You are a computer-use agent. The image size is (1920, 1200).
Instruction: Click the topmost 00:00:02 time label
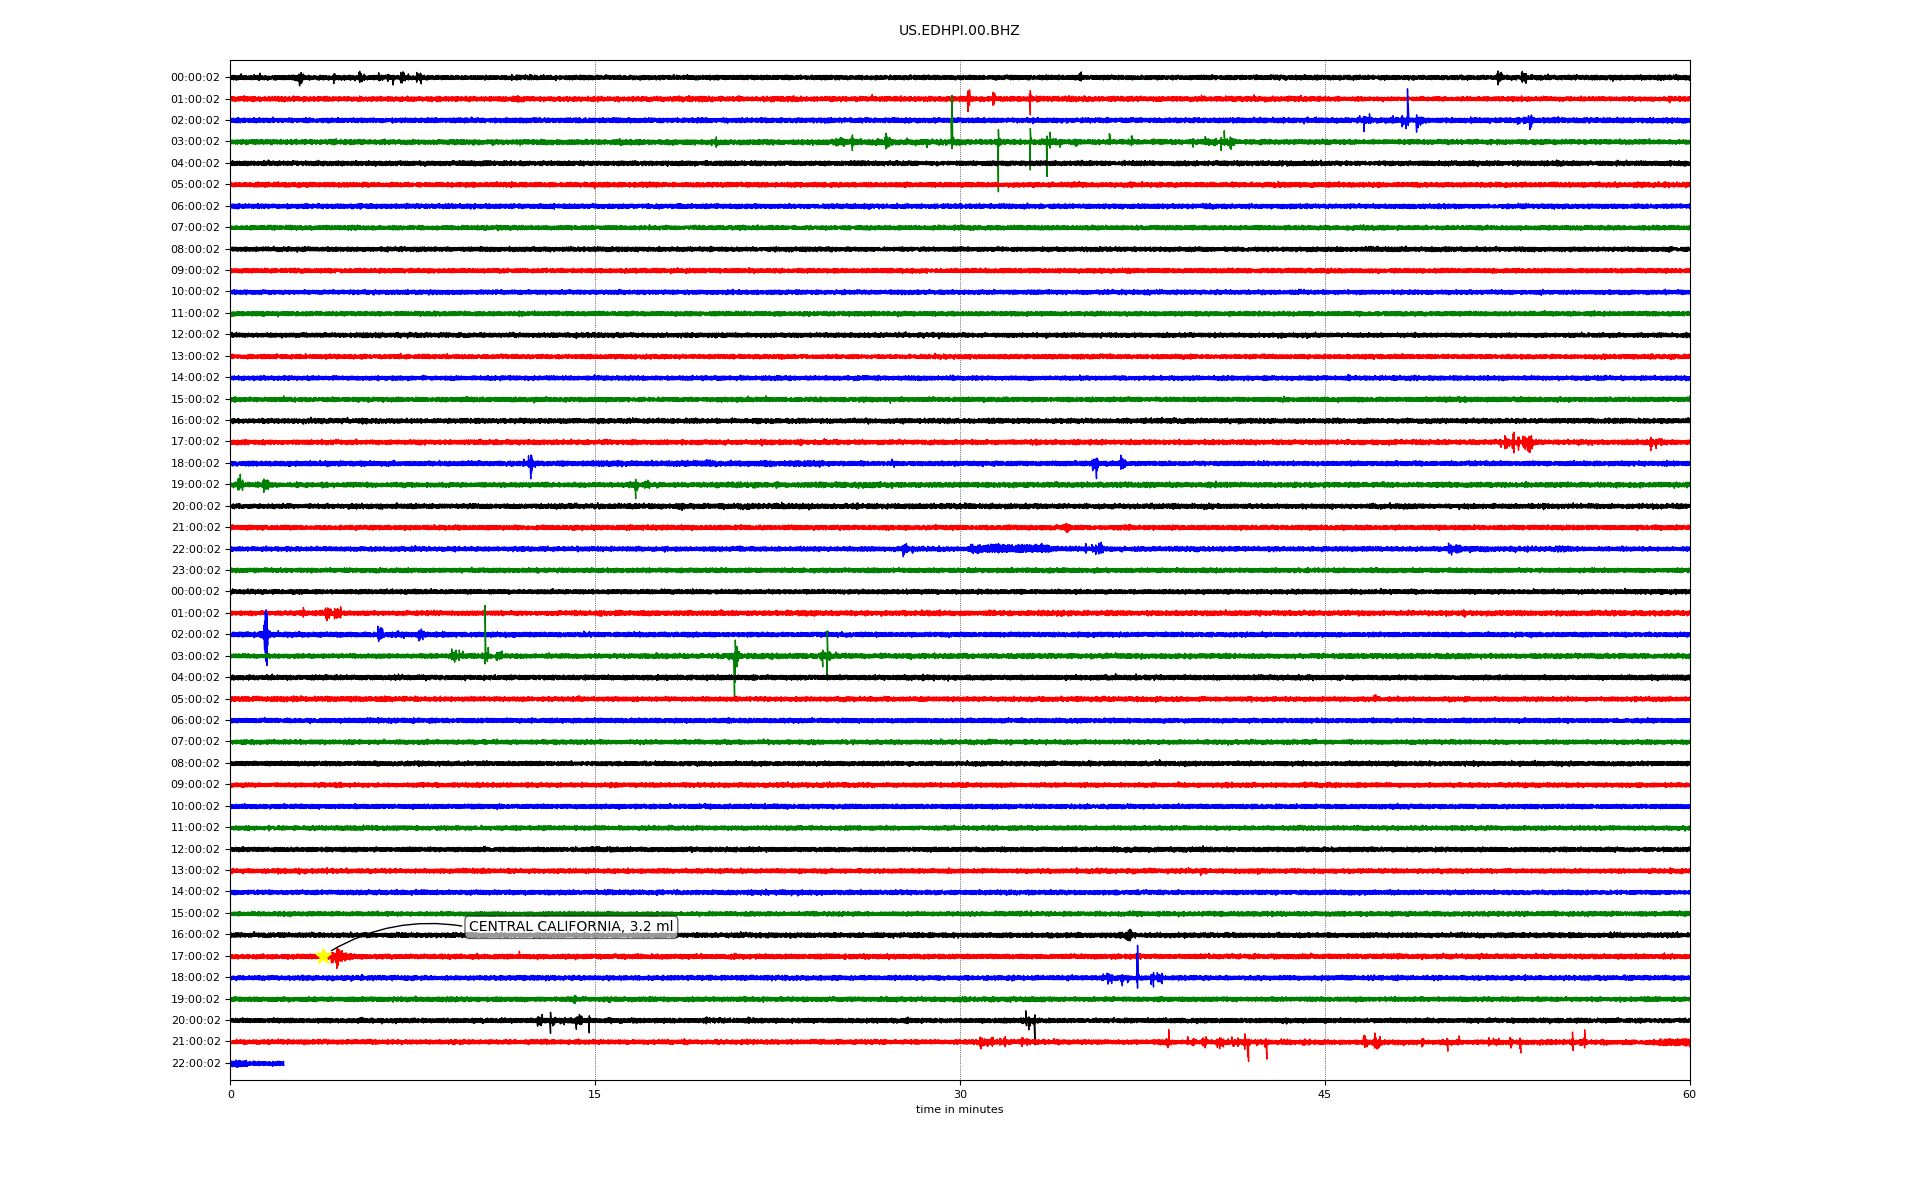point(195,78)
